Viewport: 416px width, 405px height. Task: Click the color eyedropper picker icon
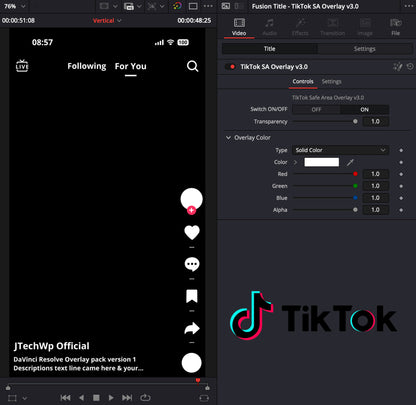[x=350, y=162]
